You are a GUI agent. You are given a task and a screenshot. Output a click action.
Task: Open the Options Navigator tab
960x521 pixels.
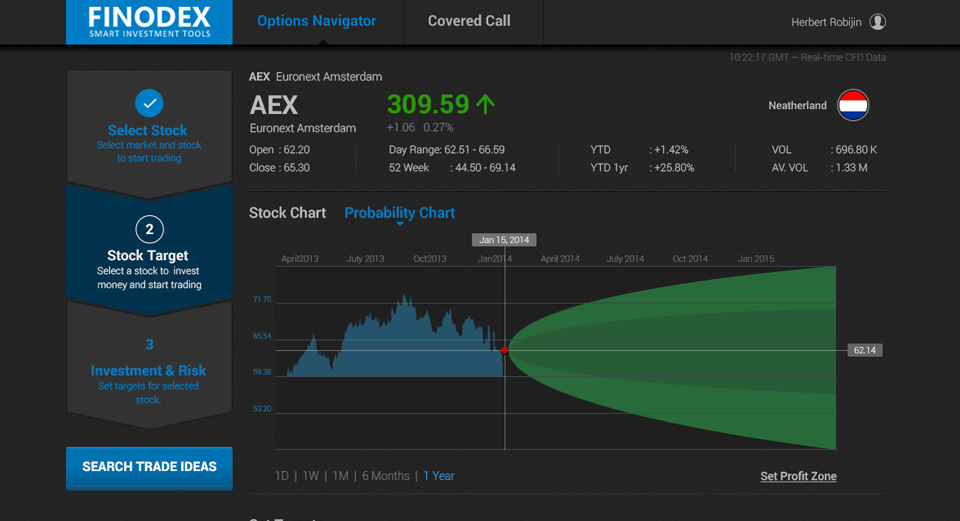(316, 21)
